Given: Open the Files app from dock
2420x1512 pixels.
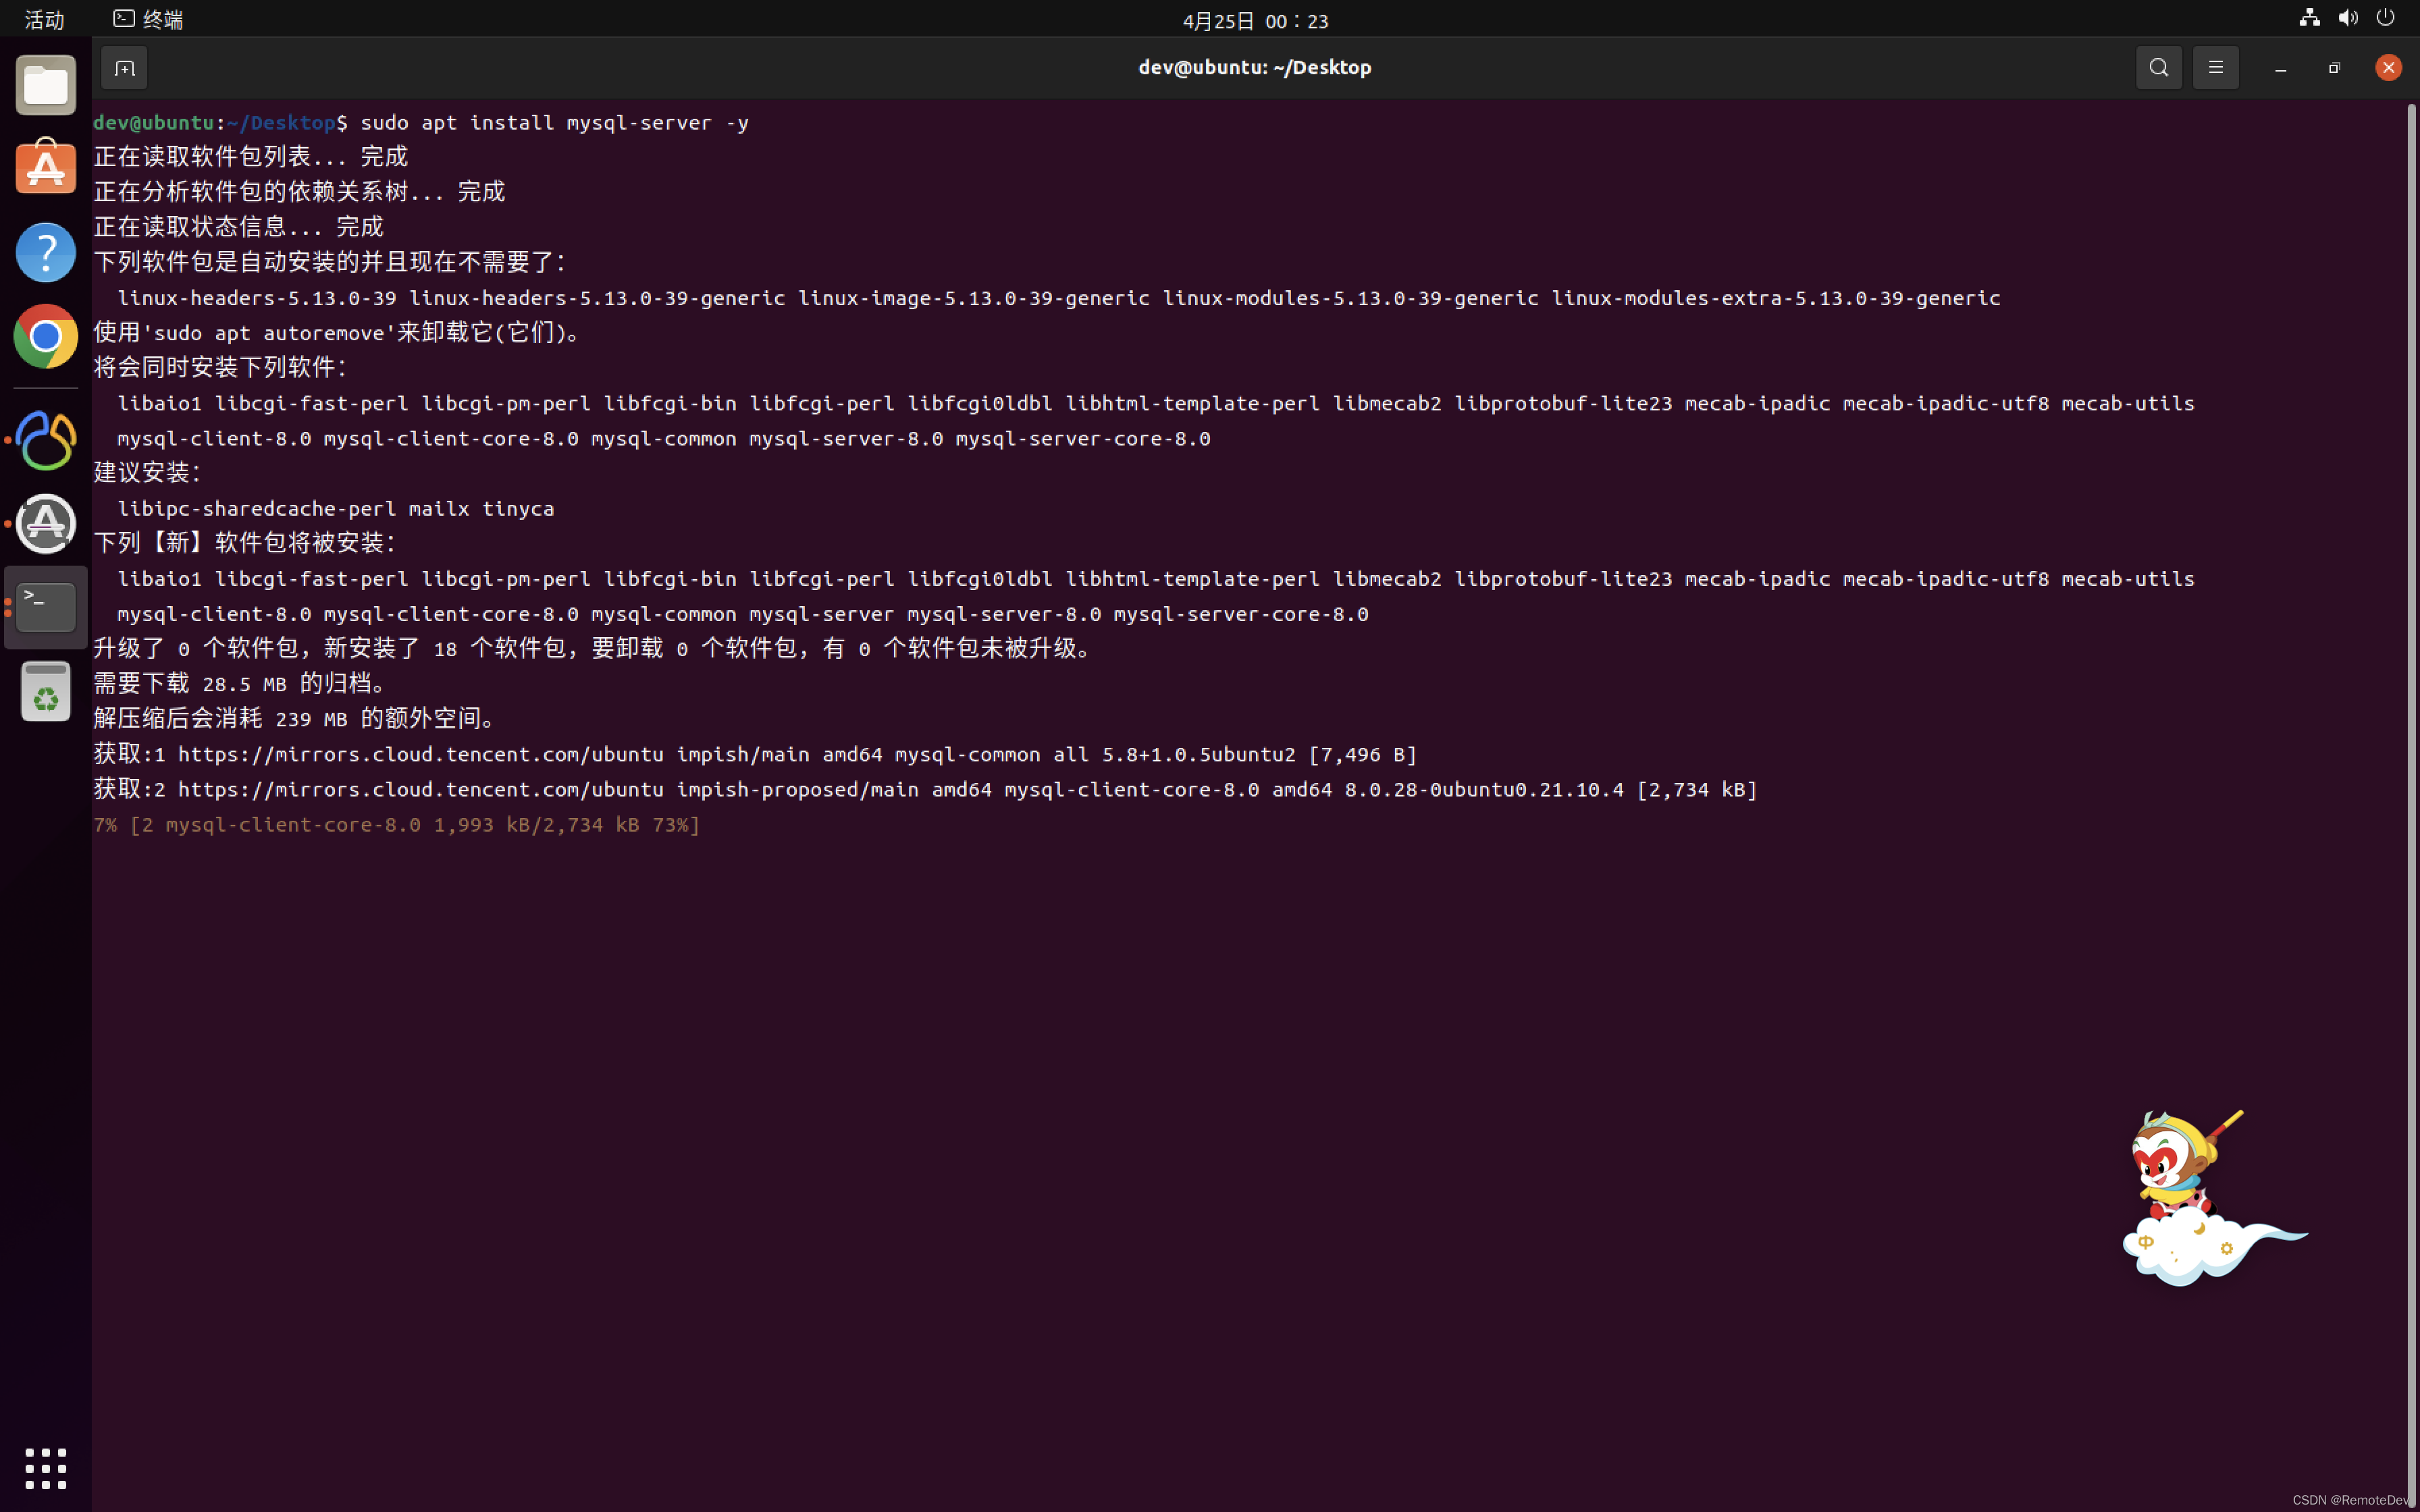Looking at the screenshot, I should [46, 85].
